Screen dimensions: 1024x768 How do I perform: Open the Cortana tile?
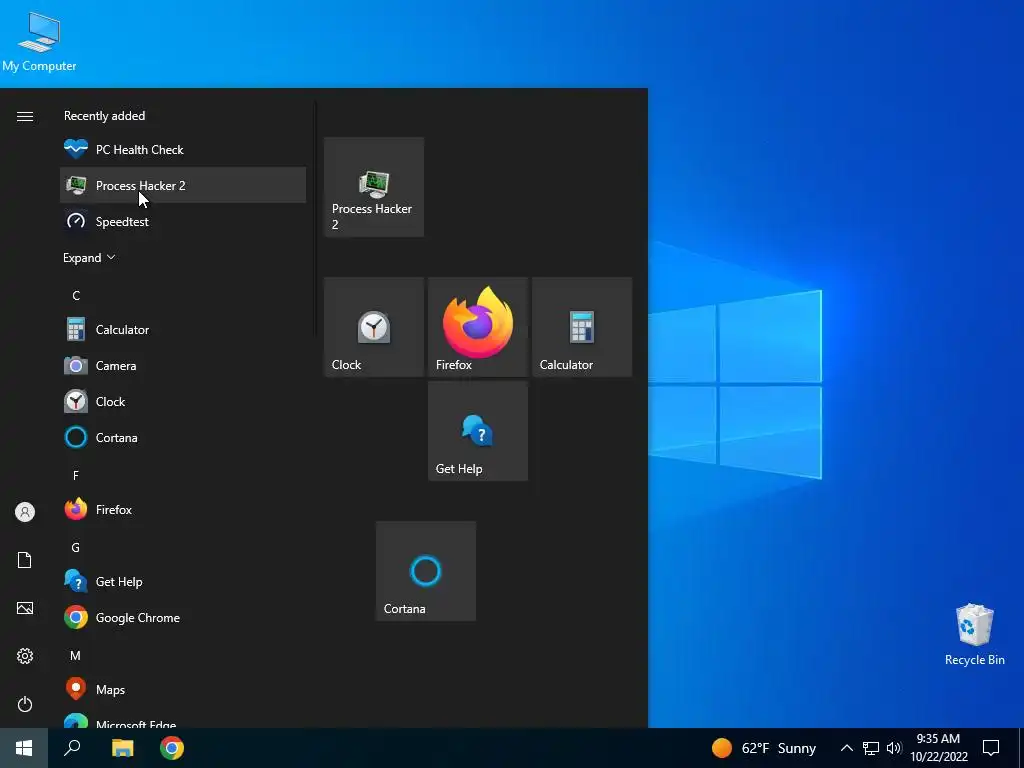coord(426,571)
